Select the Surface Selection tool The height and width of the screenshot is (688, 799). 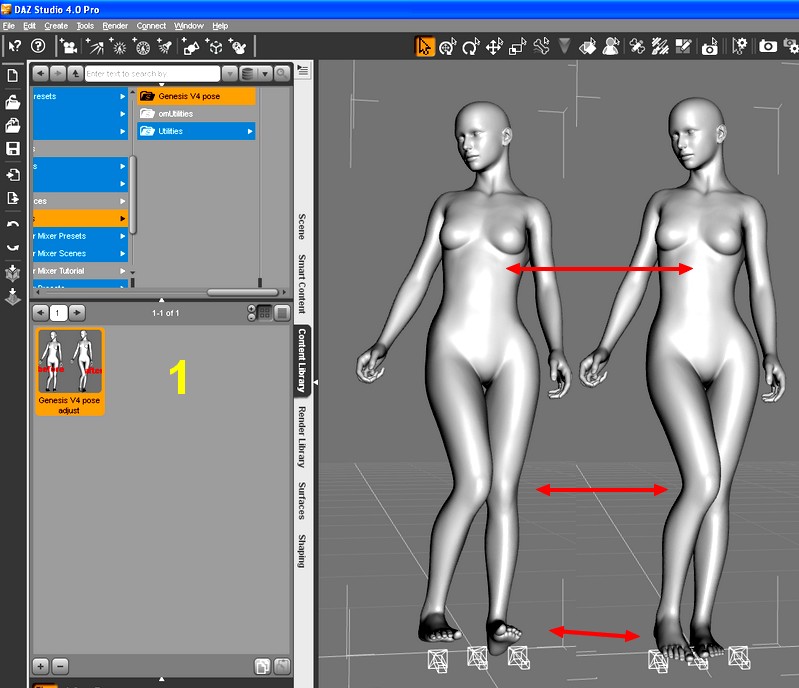pos(588,46)
